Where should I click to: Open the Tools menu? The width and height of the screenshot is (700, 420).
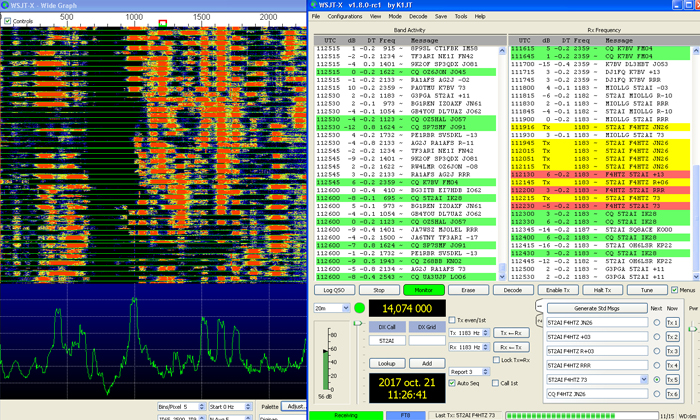tap(461, 17)
